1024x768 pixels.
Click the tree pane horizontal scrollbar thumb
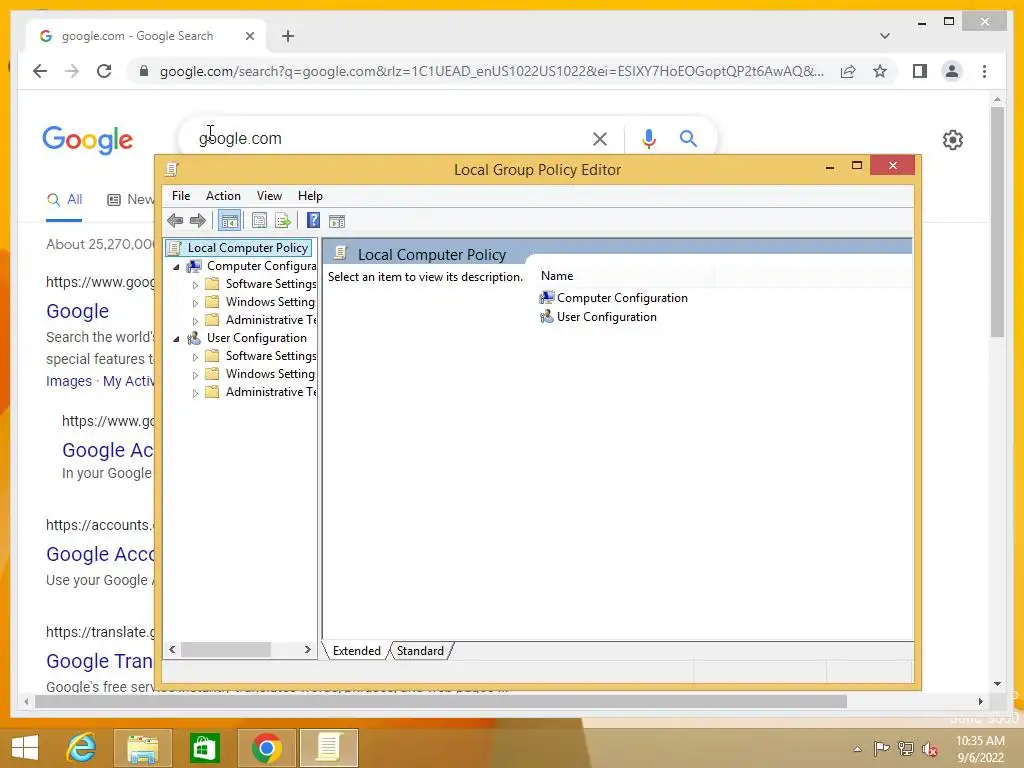pos(226,649)
